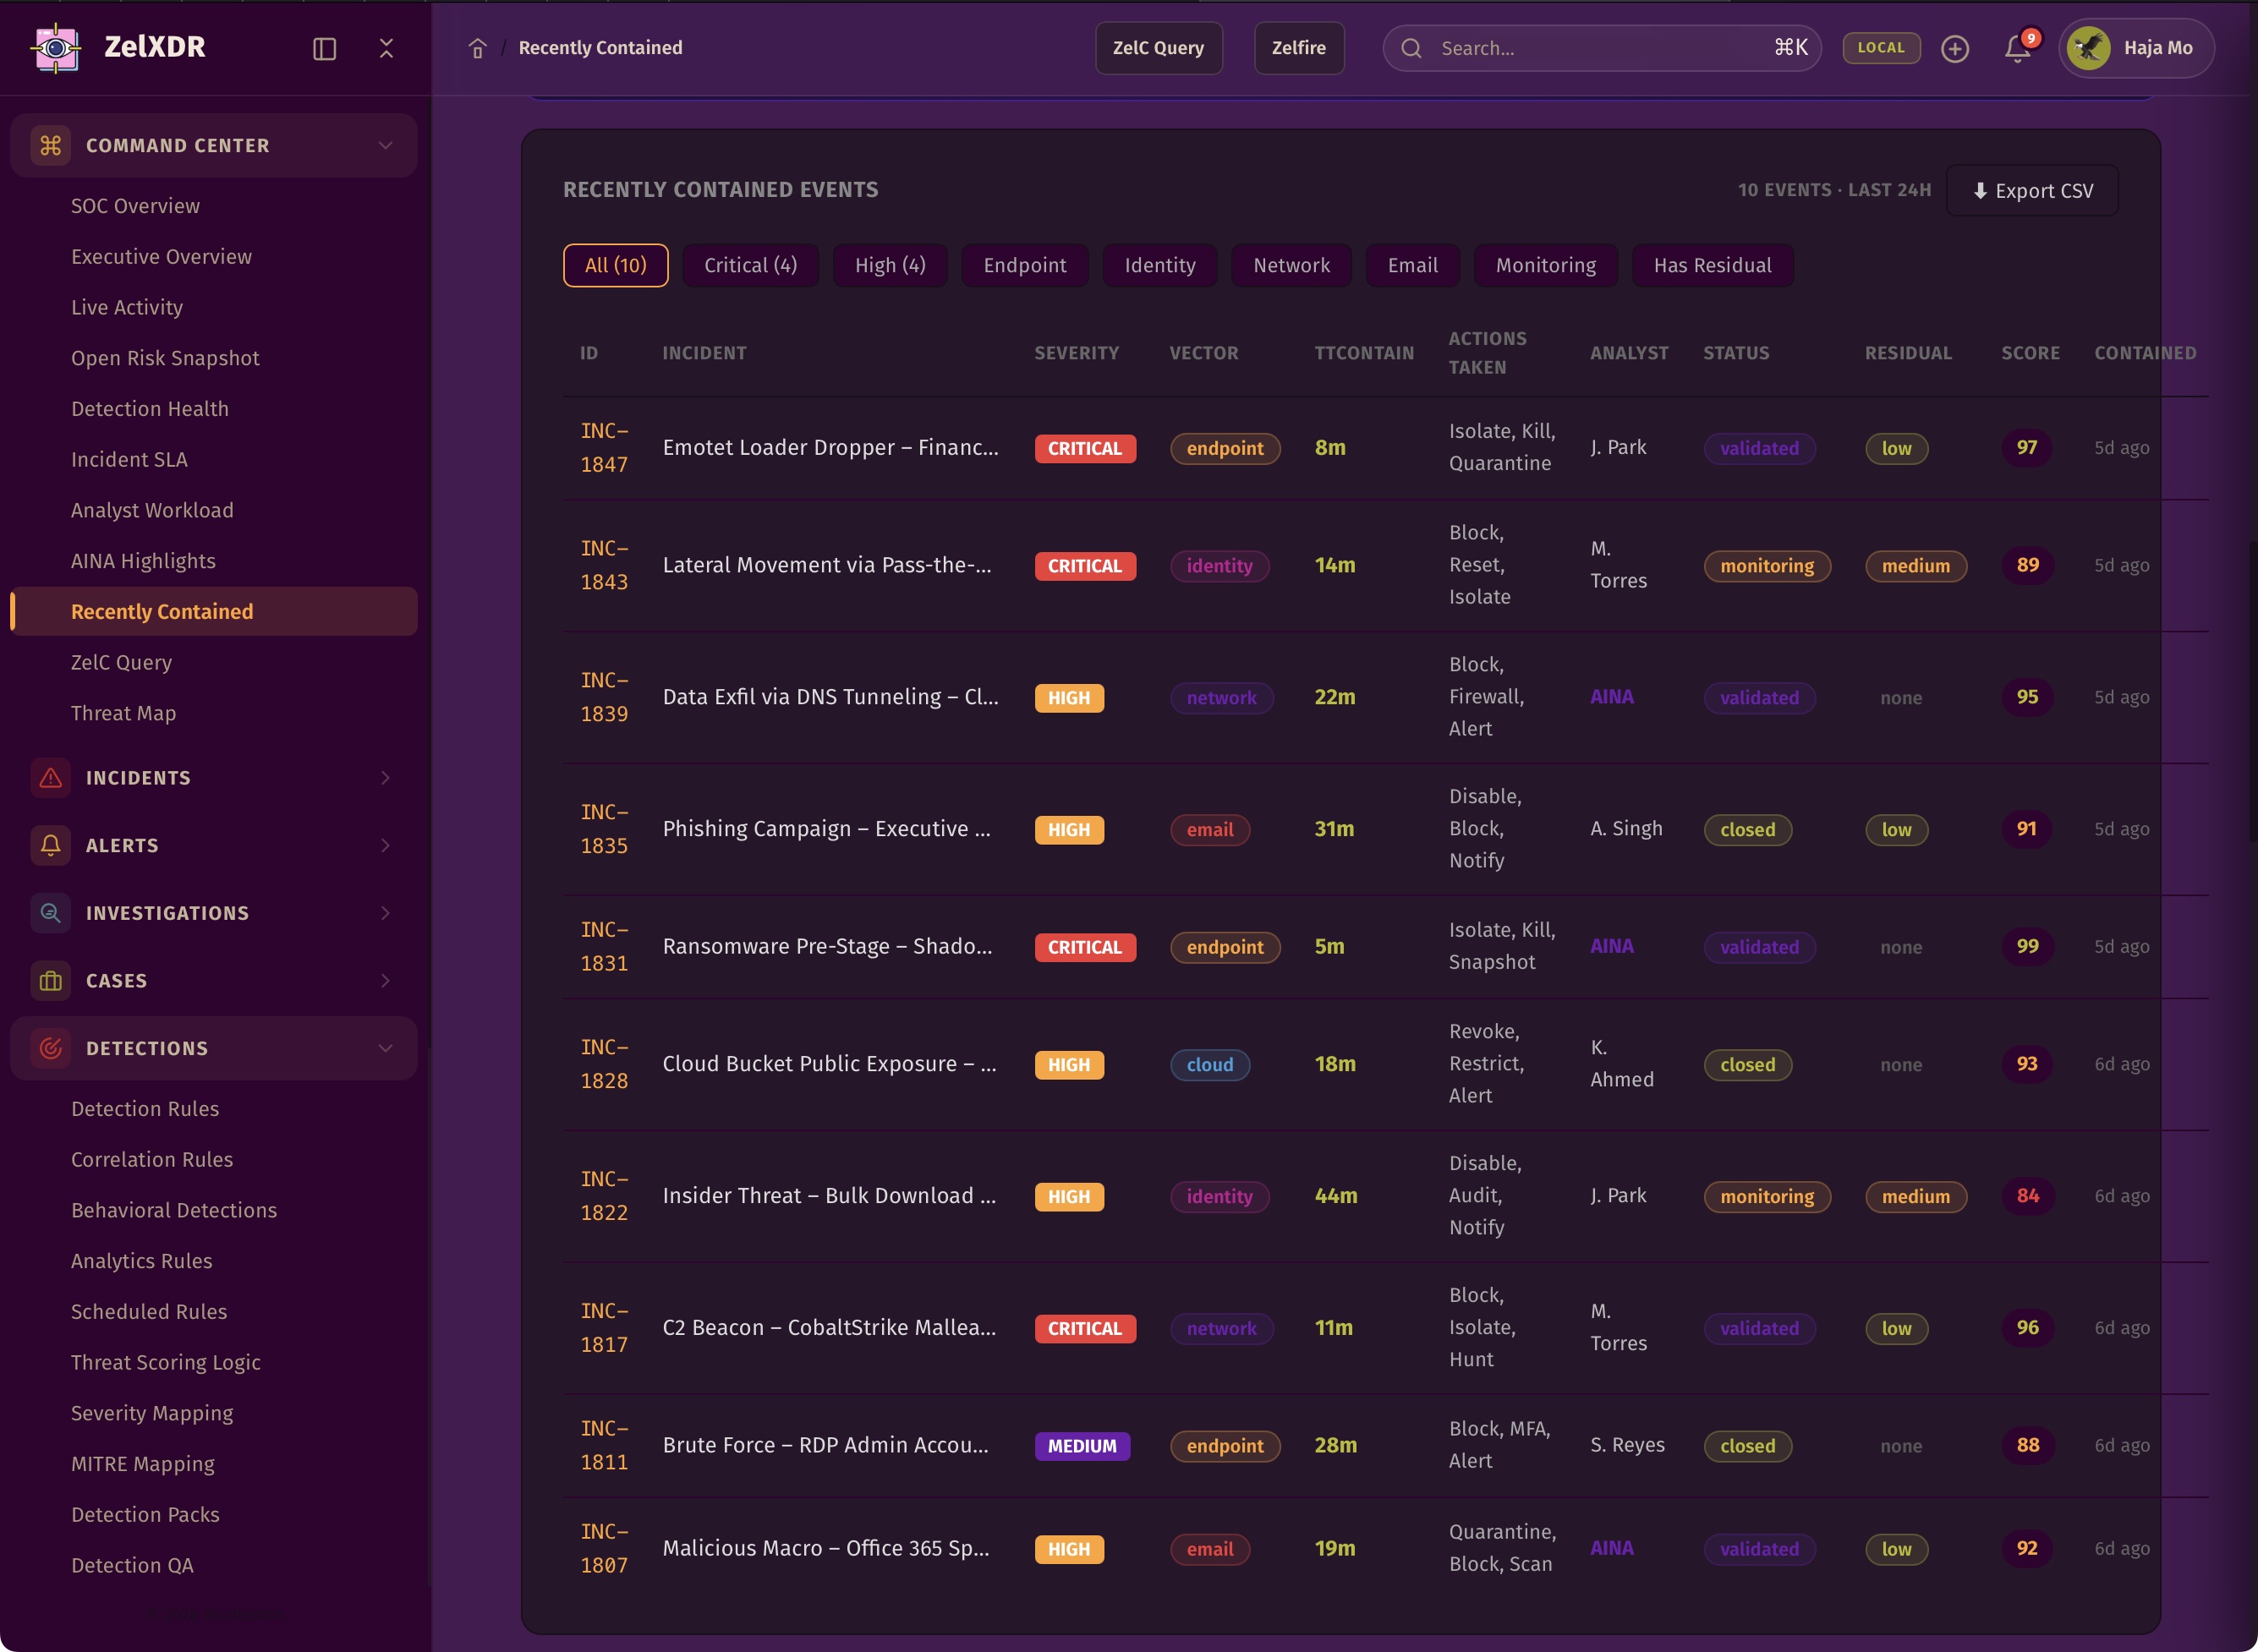Expand the Alerts section chevron
This screenshot has width=2258, height=1652.
[385, 845]
